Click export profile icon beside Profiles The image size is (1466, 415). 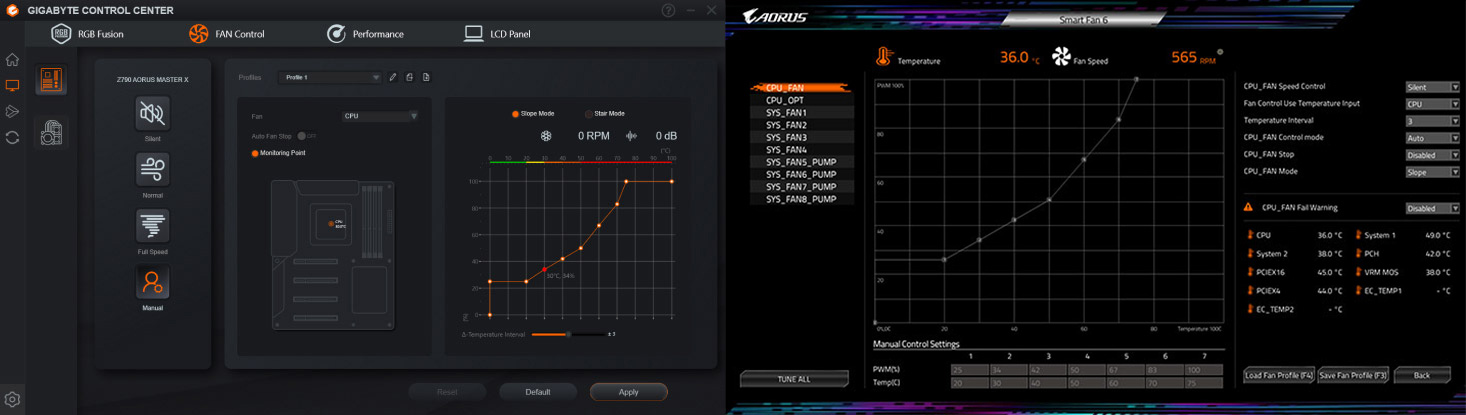pos(426,77)
